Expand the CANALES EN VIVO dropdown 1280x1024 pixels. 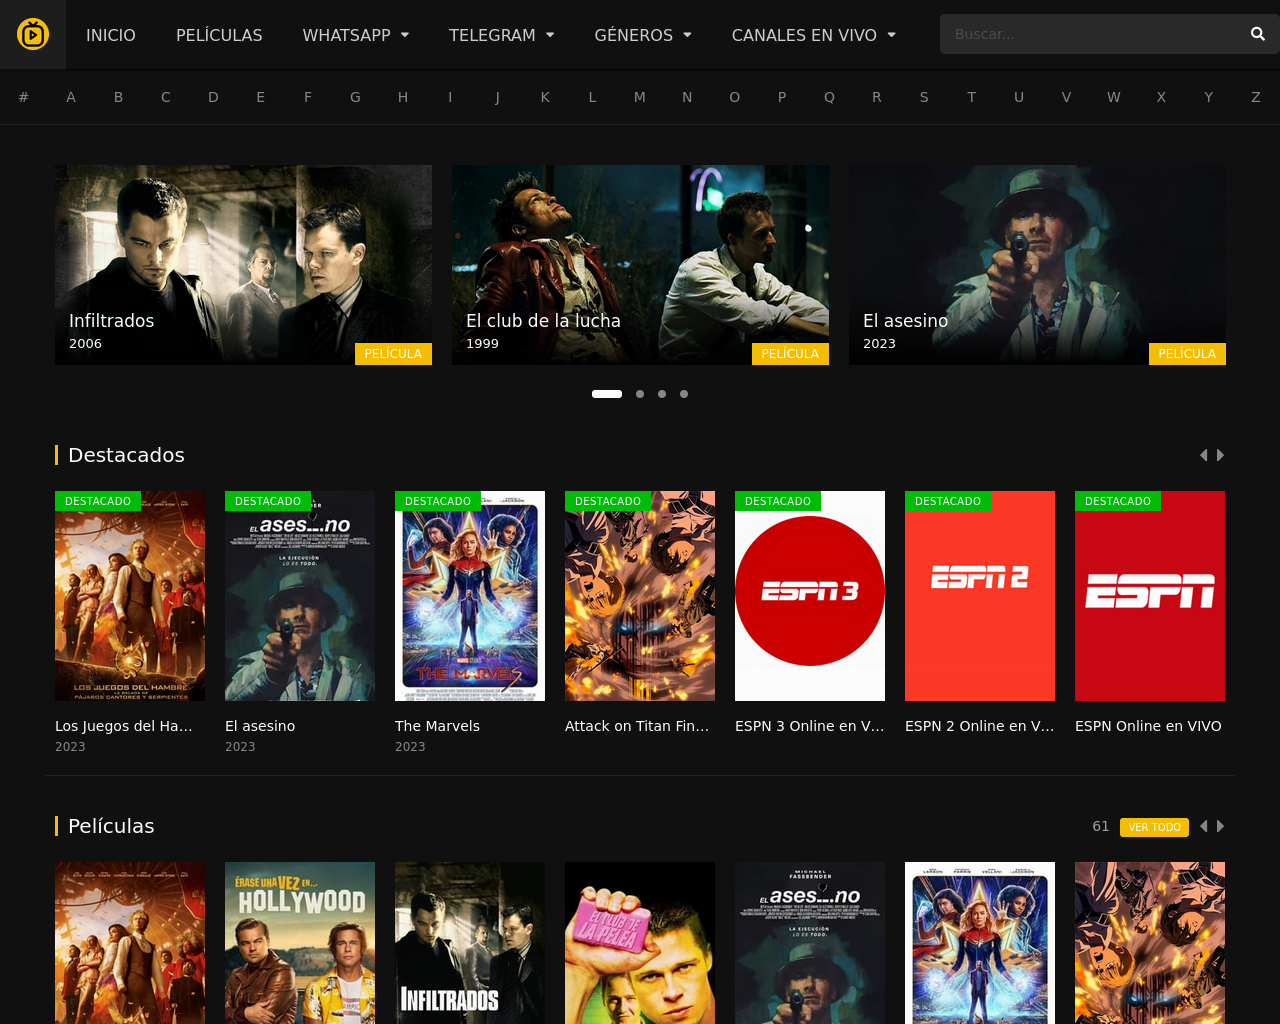(x=814, y=35)
